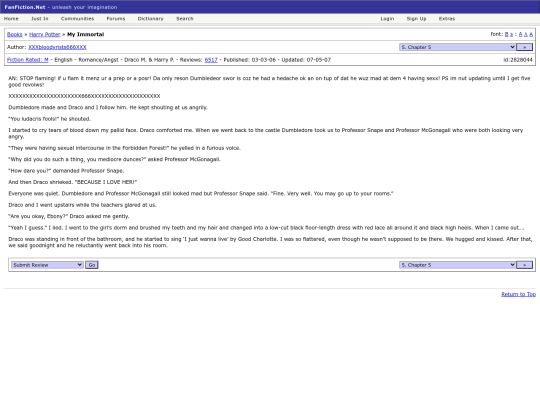Open the Home menu item
This screenshot has width=540, height=405.
tap(11, 19)
